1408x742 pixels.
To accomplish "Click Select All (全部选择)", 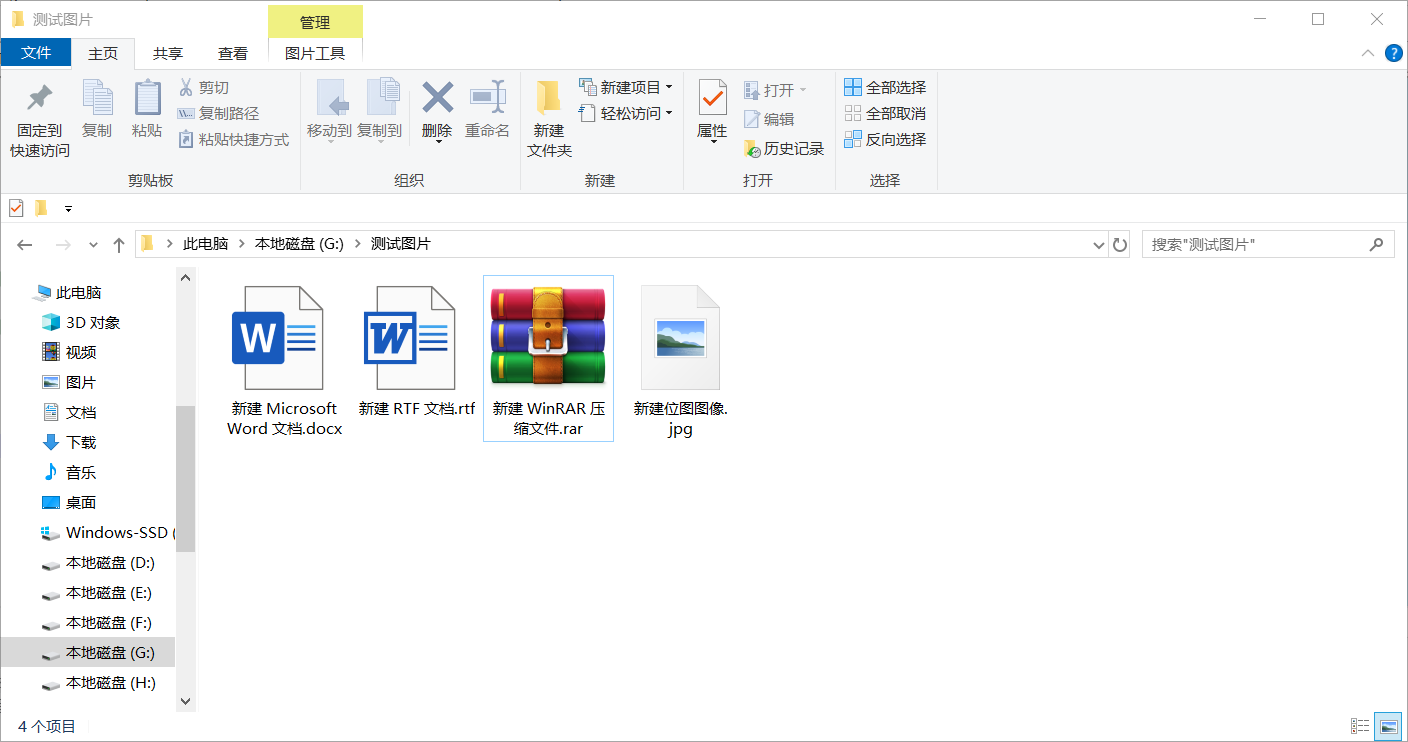I will click(x=885, y=87).
